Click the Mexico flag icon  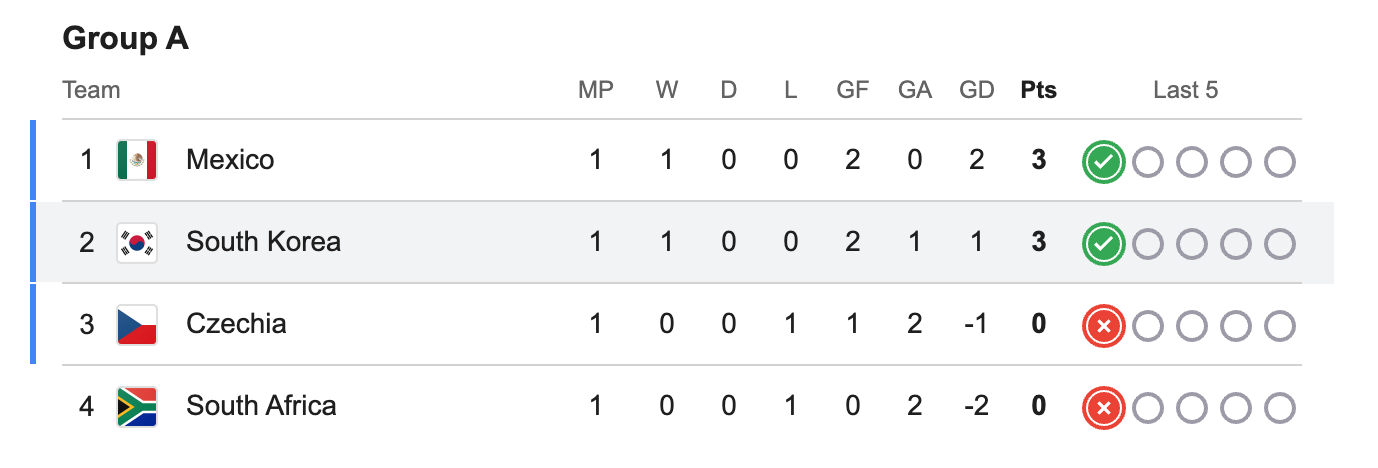pos(137,160)
